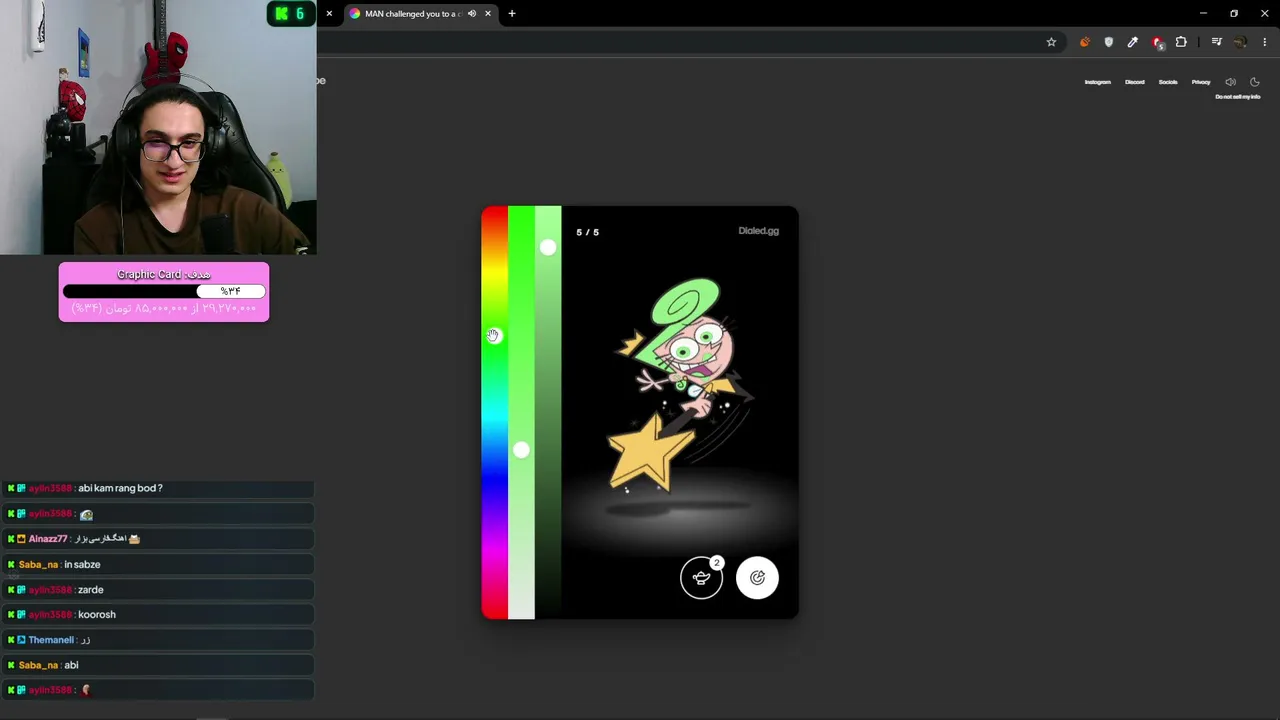Open the orange hand extension
The width and height of the screenshot is (1280, 720).
1084,42
